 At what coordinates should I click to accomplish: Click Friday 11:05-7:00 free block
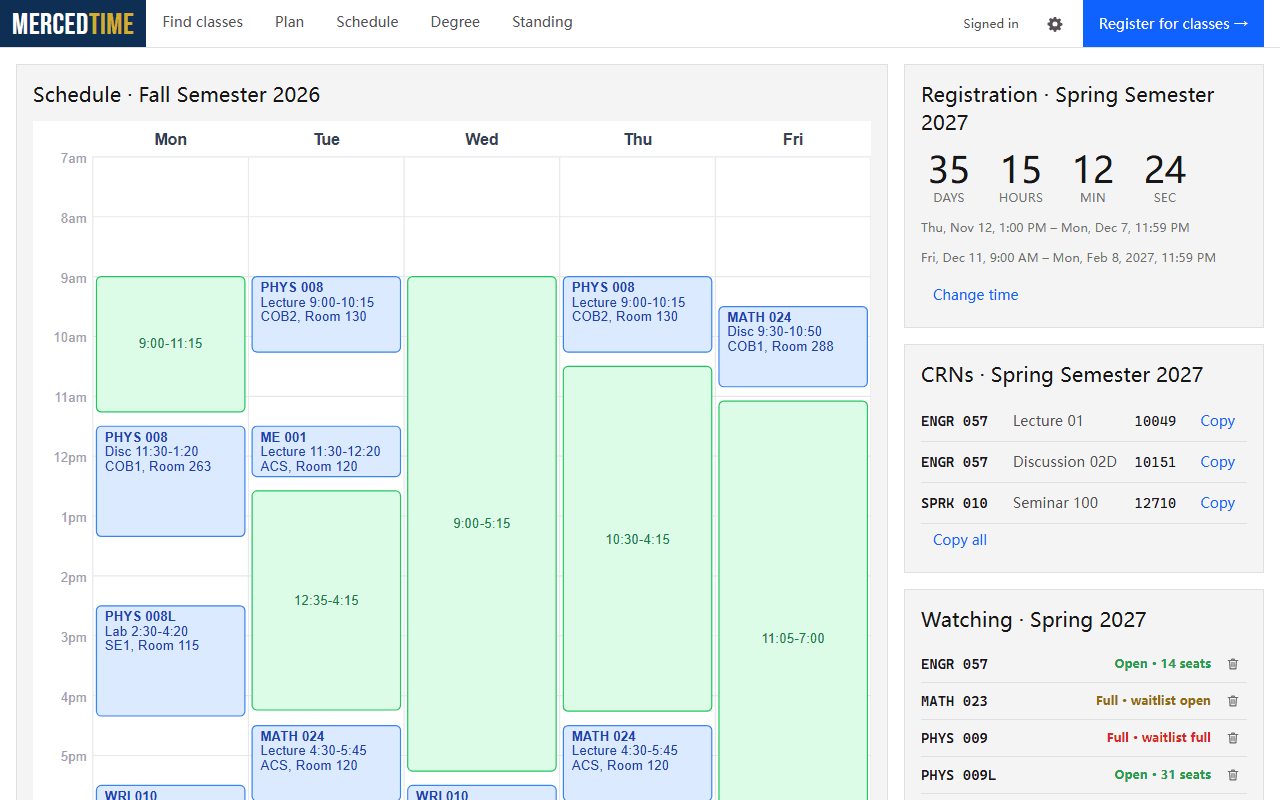(x=793, y=600)
